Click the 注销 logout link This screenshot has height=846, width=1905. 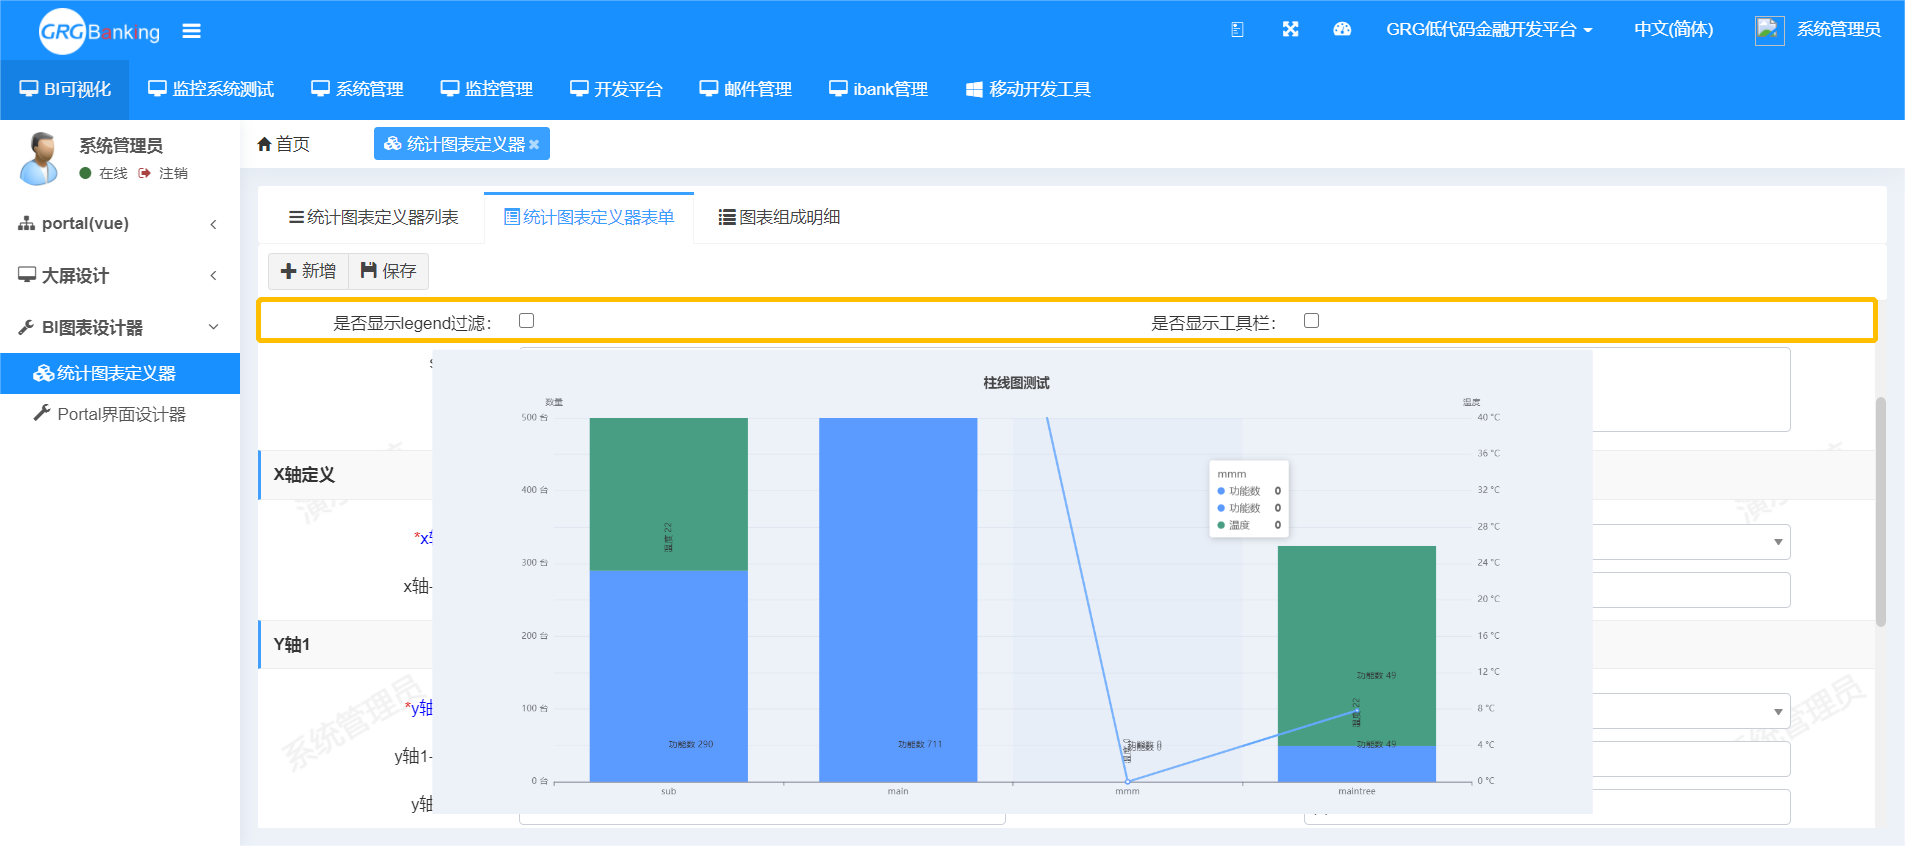pyautogui.click(x=164, y=173)
